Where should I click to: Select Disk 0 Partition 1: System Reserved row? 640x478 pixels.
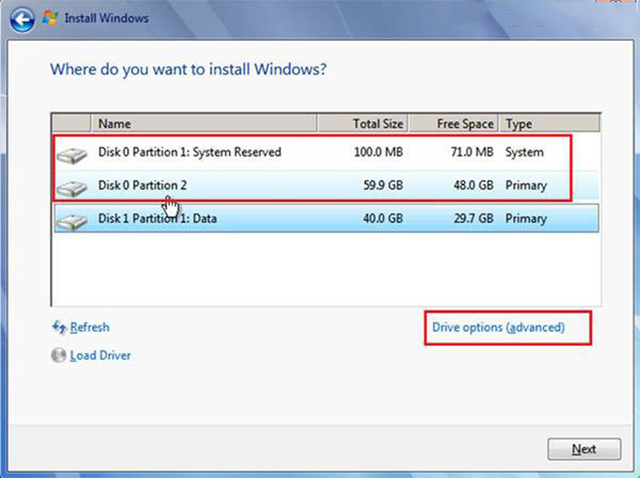190,152
